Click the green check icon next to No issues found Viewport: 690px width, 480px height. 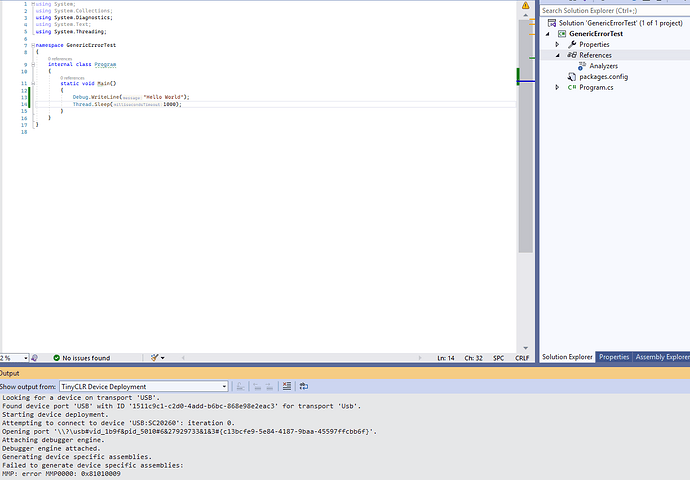coord(56,358)
